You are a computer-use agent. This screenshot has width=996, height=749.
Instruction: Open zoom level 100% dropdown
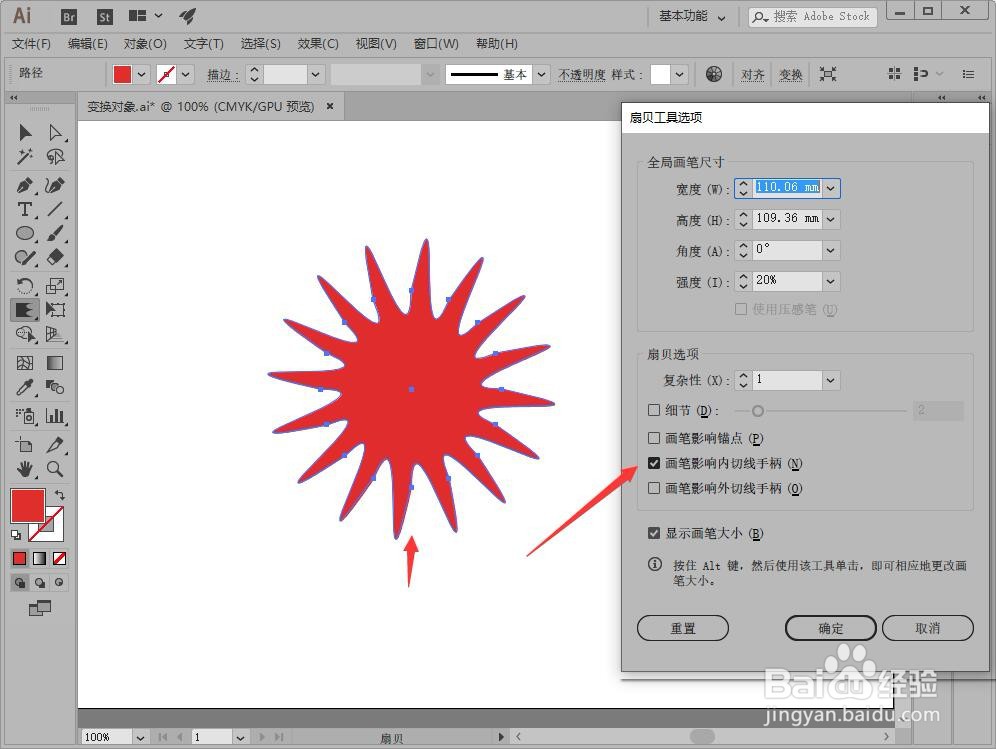(140, 738)
